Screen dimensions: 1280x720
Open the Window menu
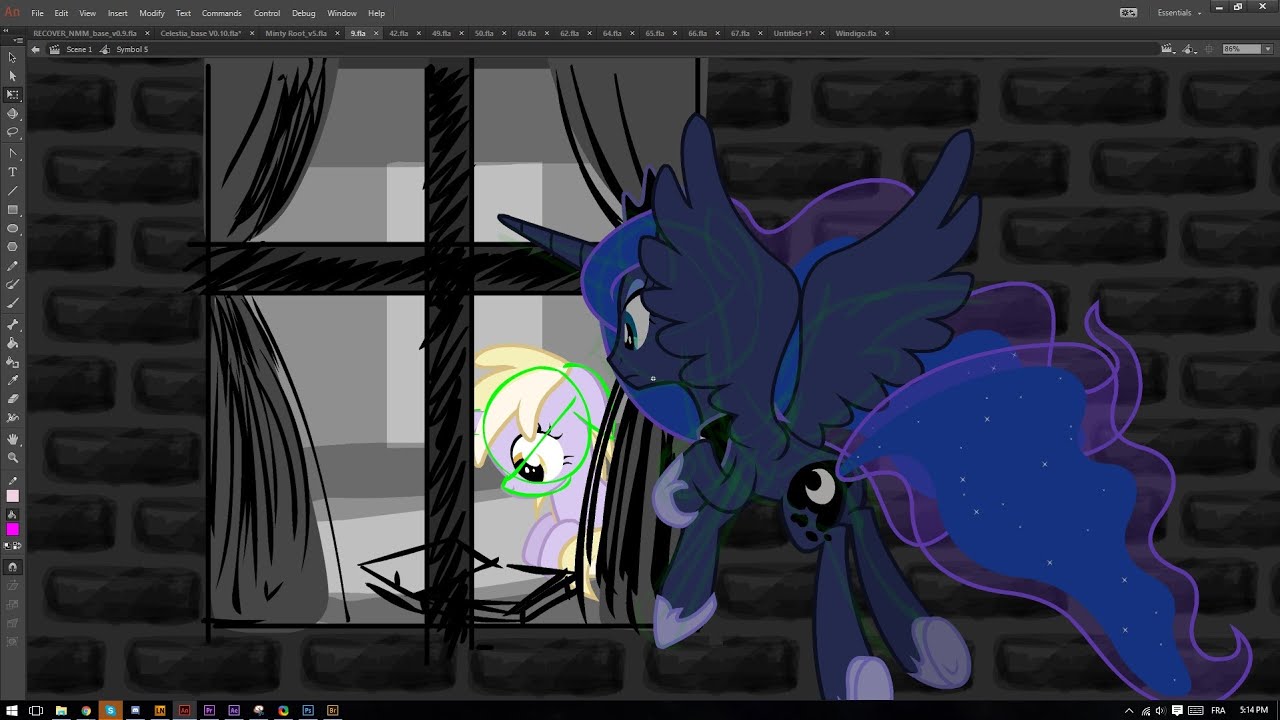[342, 13]
